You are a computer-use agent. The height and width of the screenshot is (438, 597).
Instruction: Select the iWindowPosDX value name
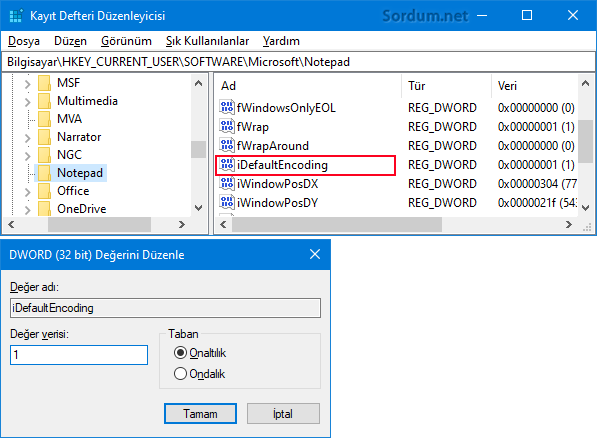pos(278,184)
